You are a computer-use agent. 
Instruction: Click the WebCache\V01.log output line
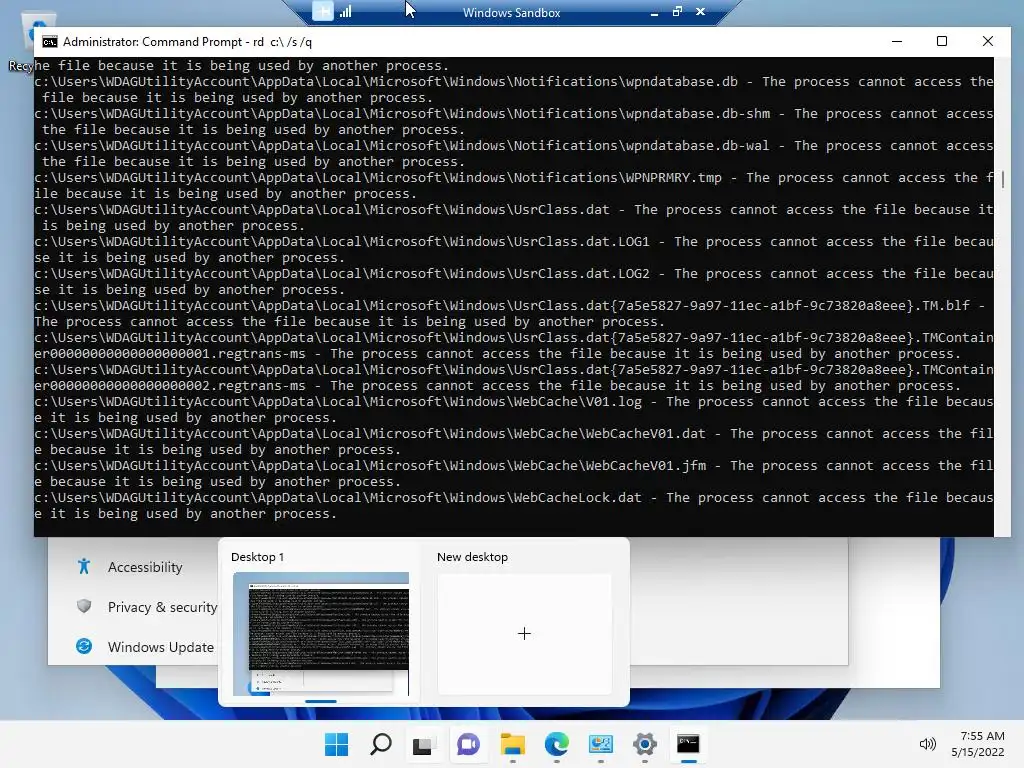pos(514,409)
